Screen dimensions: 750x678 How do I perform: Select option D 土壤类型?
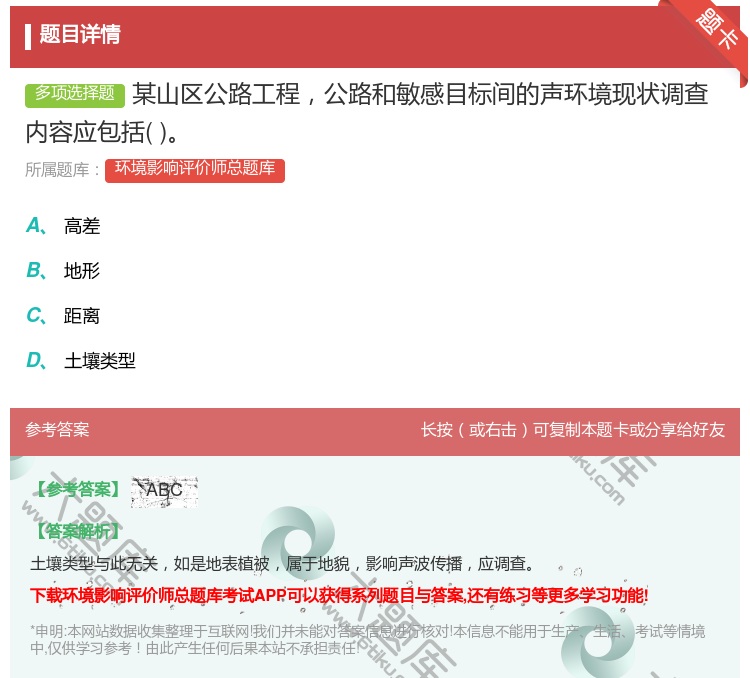click(81, 361)
